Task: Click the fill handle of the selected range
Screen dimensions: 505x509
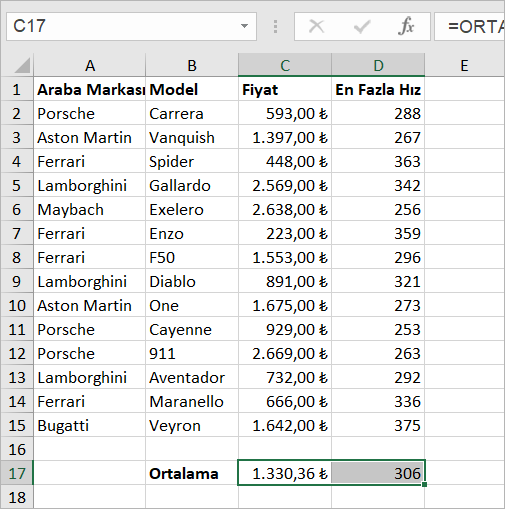Action: click(424, 484)
